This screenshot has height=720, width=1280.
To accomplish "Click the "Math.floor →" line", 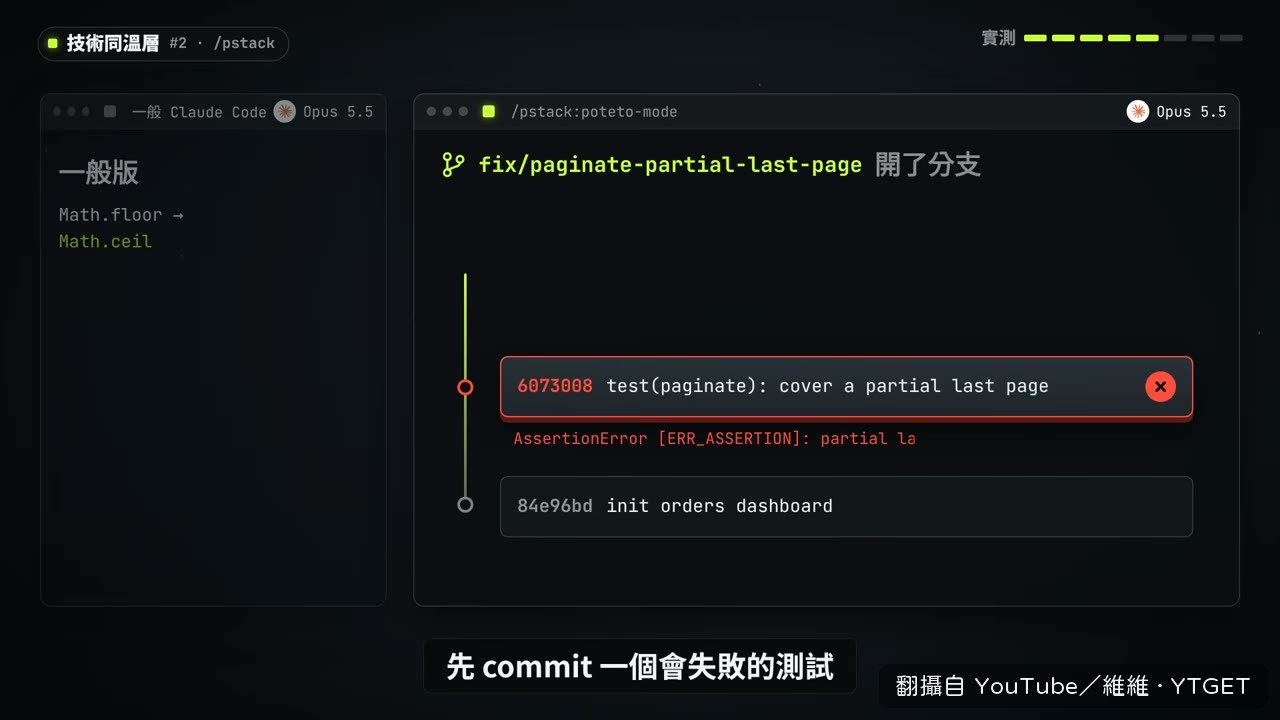I will (x=121, y=215).
